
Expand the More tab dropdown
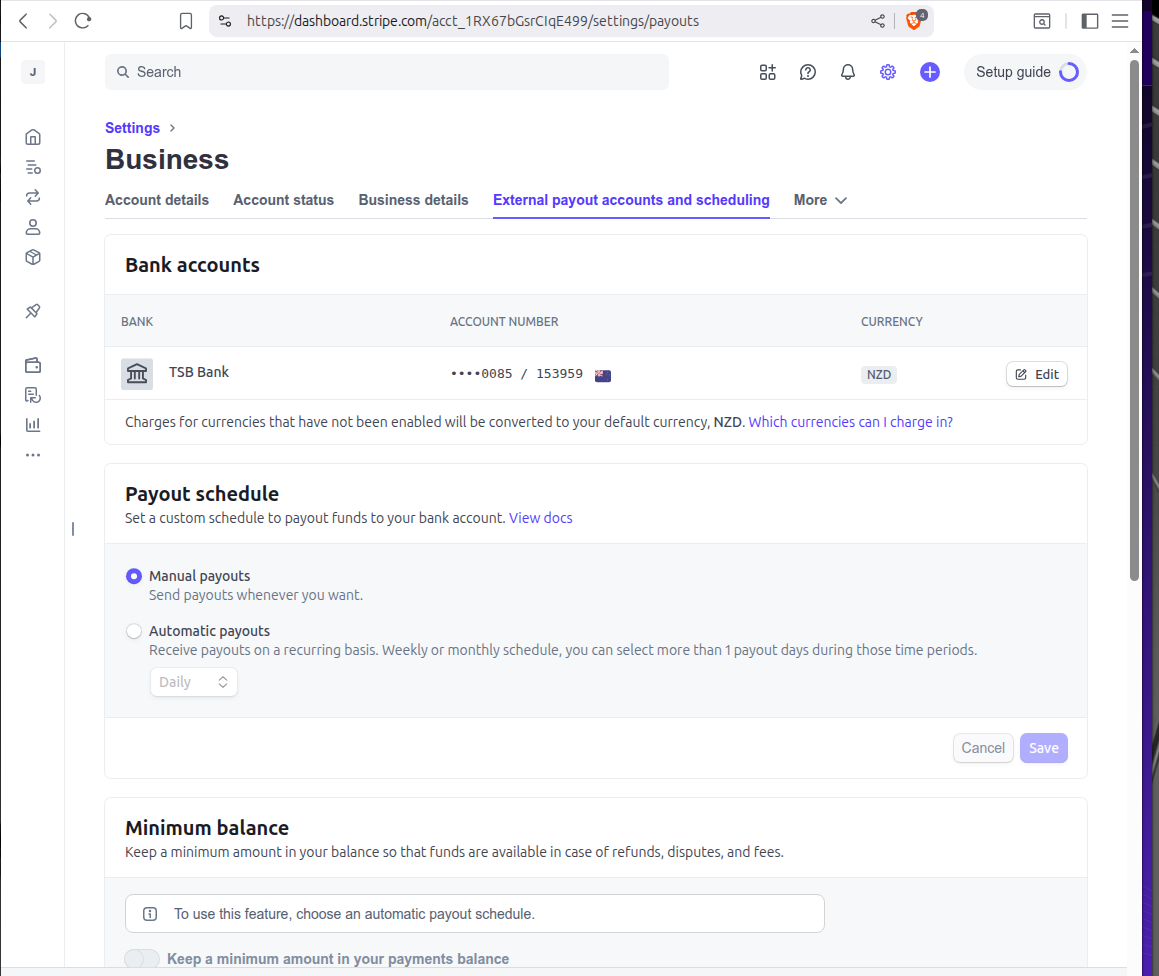(820, 200)
